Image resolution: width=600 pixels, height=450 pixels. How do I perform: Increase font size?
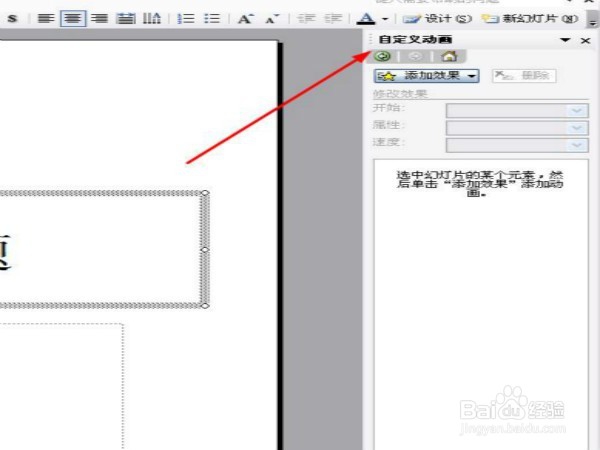pyautogui.click(x=246, y=18)
